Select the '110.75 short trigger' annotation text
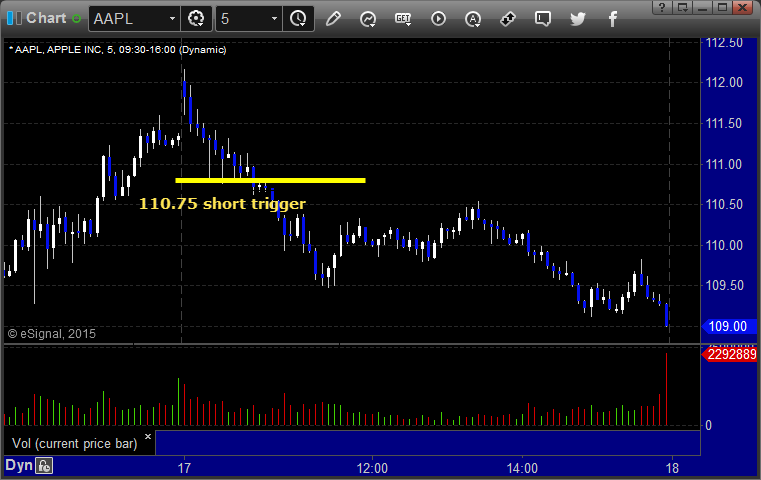 [x=222, y=203]
